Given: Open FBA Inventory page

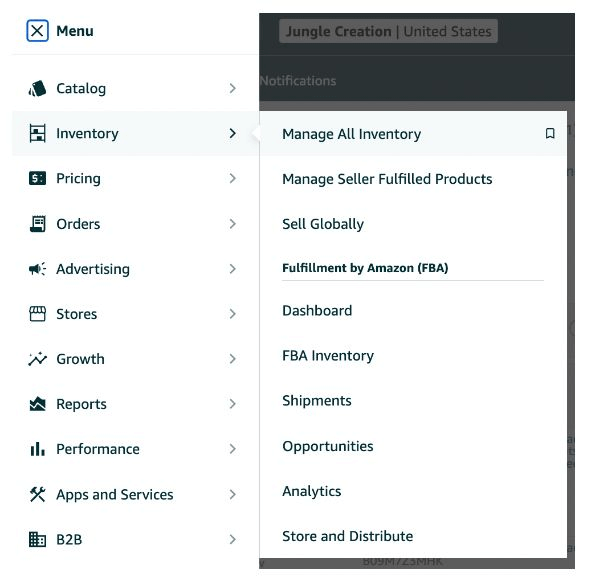Looking at the screenshot, I should [327, 356].
